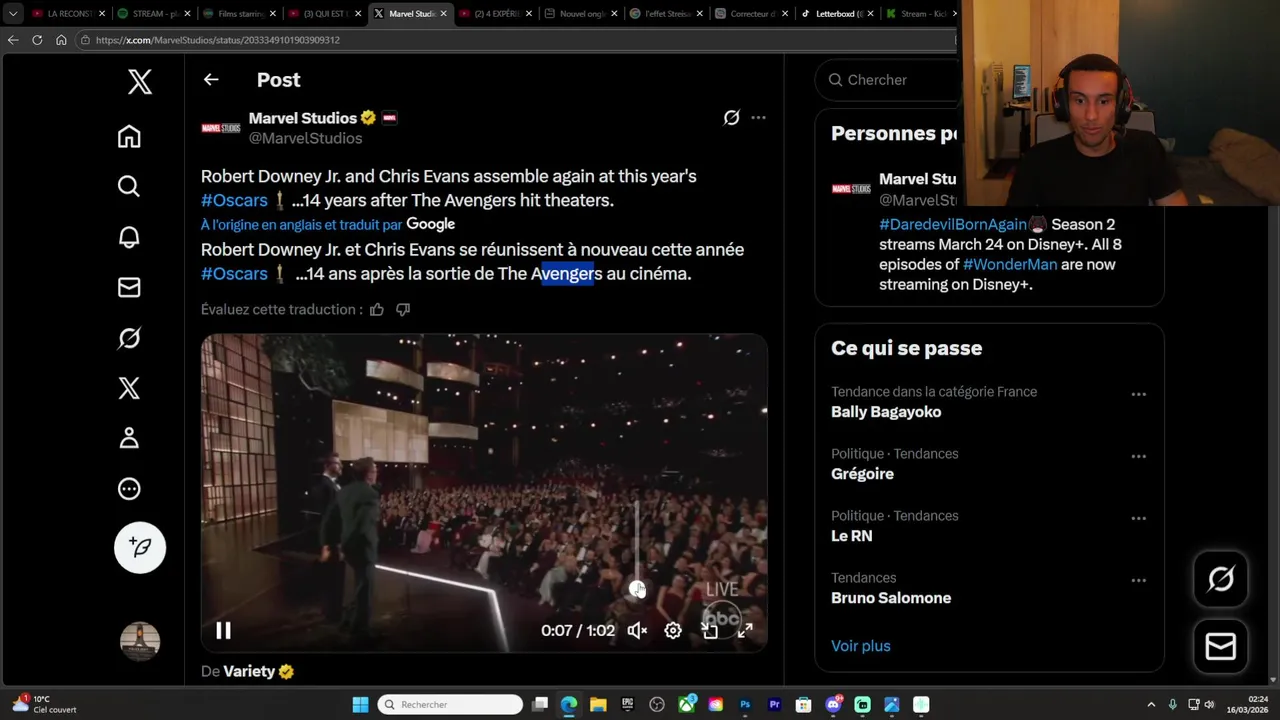Open the first #Oscars hashtag

point(234,200)
